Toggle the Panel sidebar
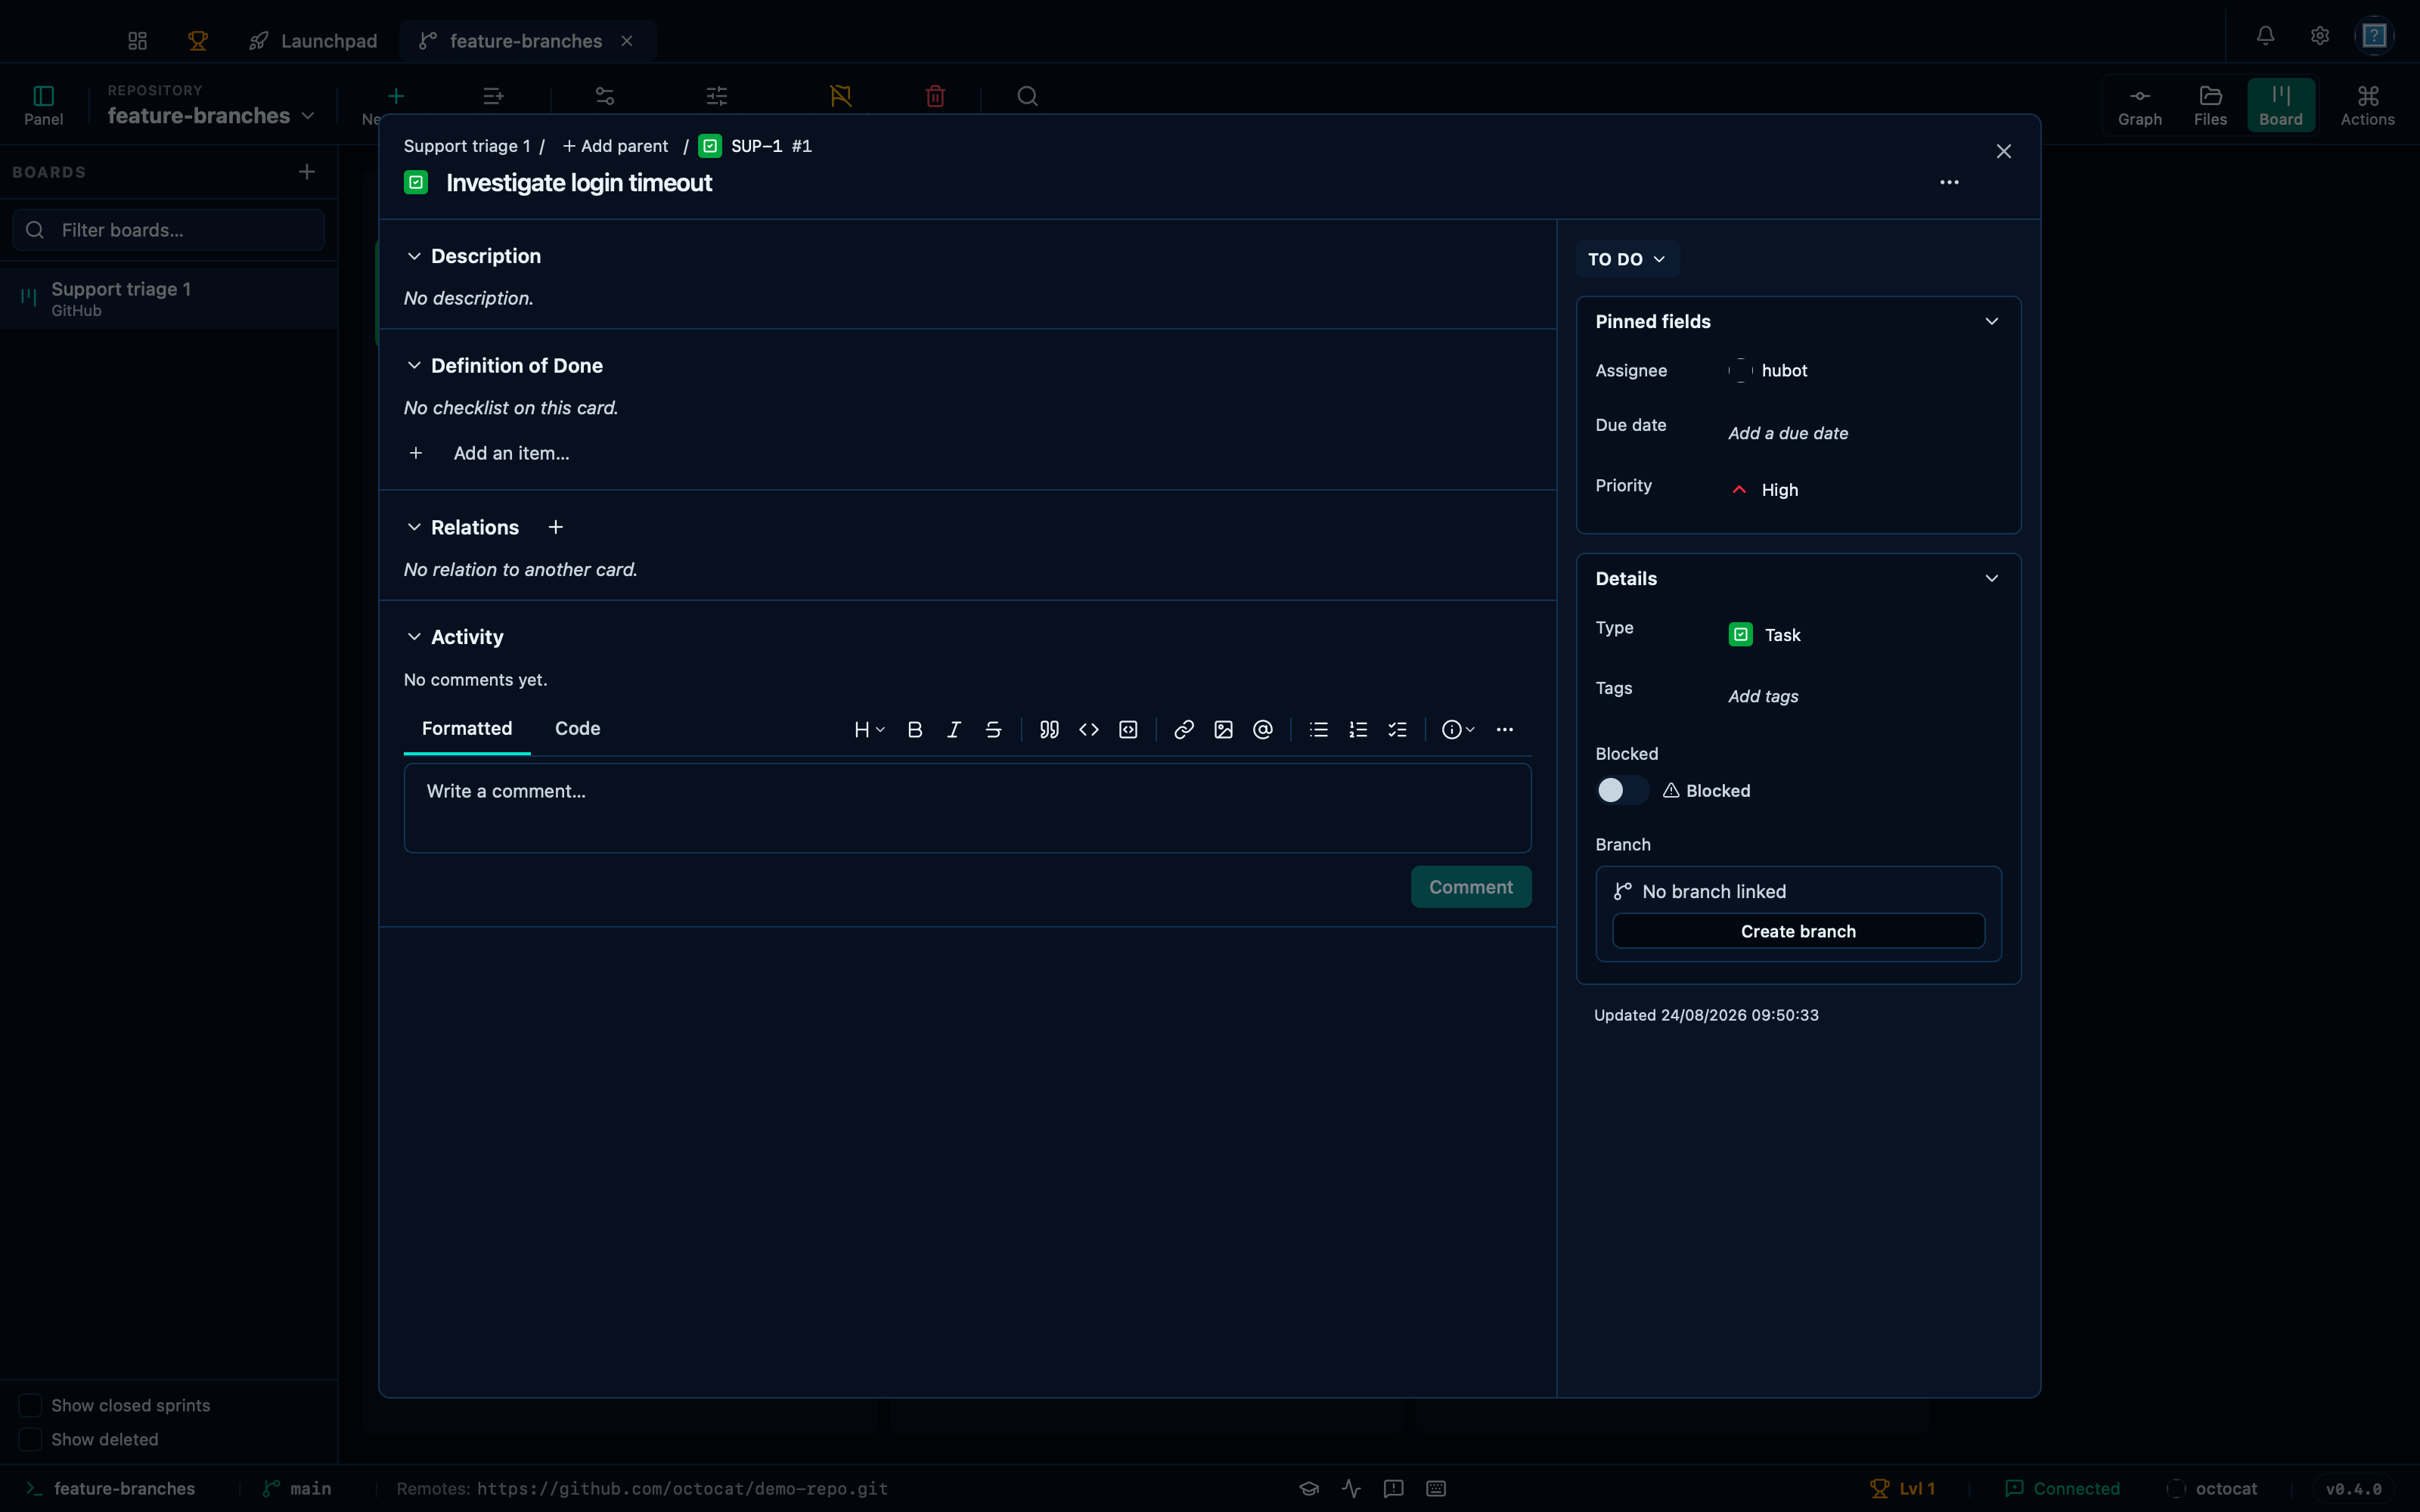The image size is (2420, 1512). pyautogui.click(x=43, y=105)
